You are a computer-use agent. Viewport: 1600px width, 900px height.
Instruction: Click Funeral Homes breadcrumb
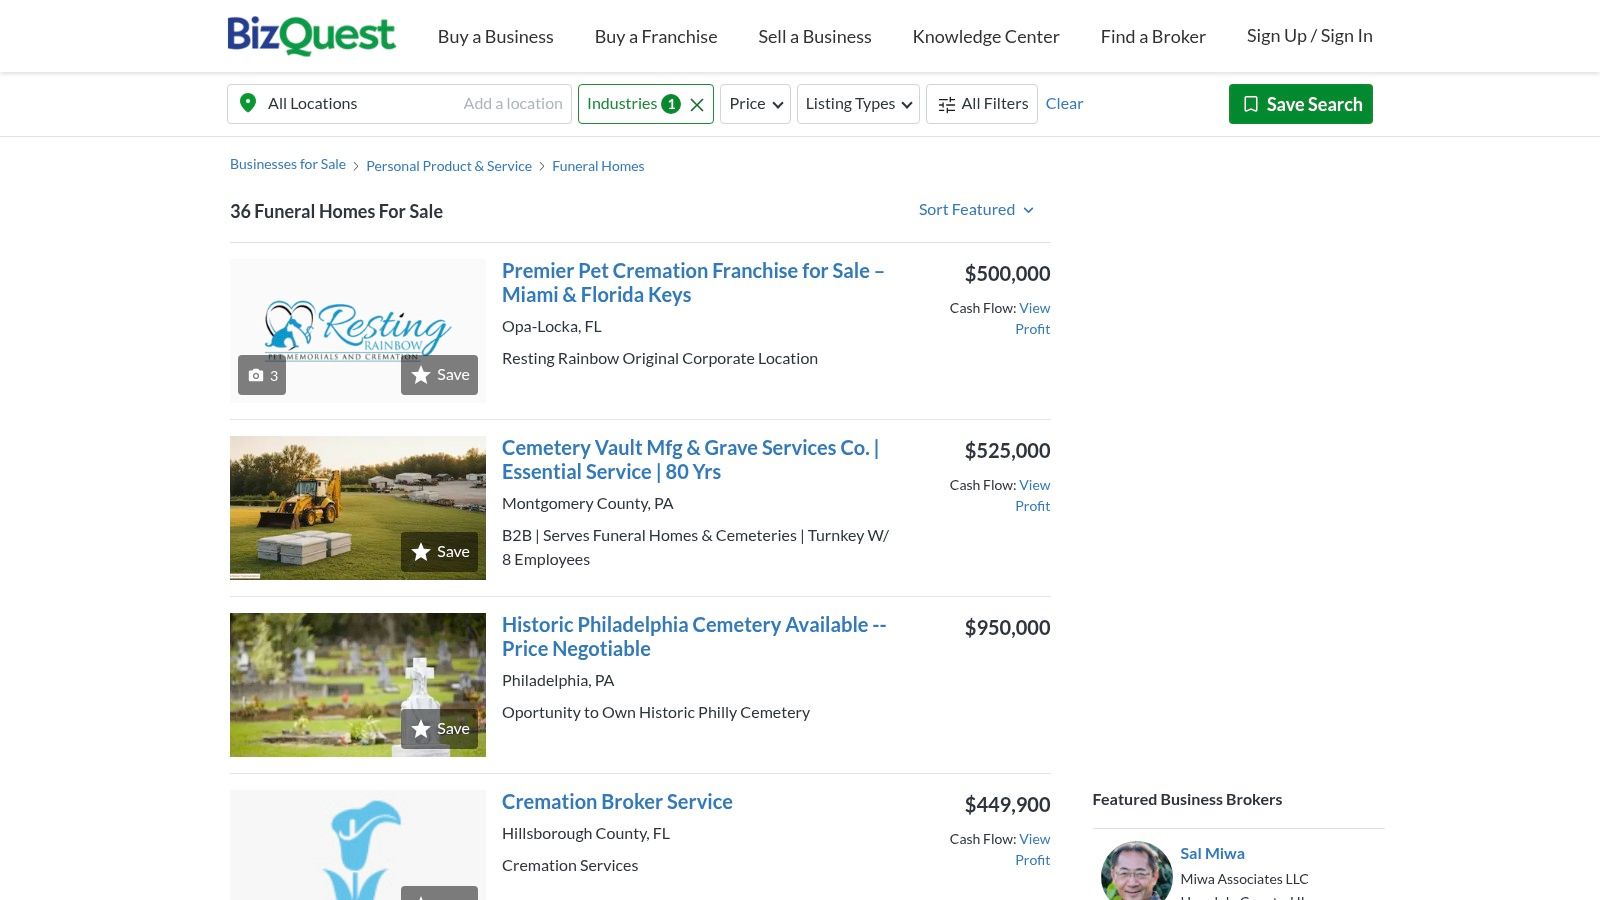[x=598, y=166]
